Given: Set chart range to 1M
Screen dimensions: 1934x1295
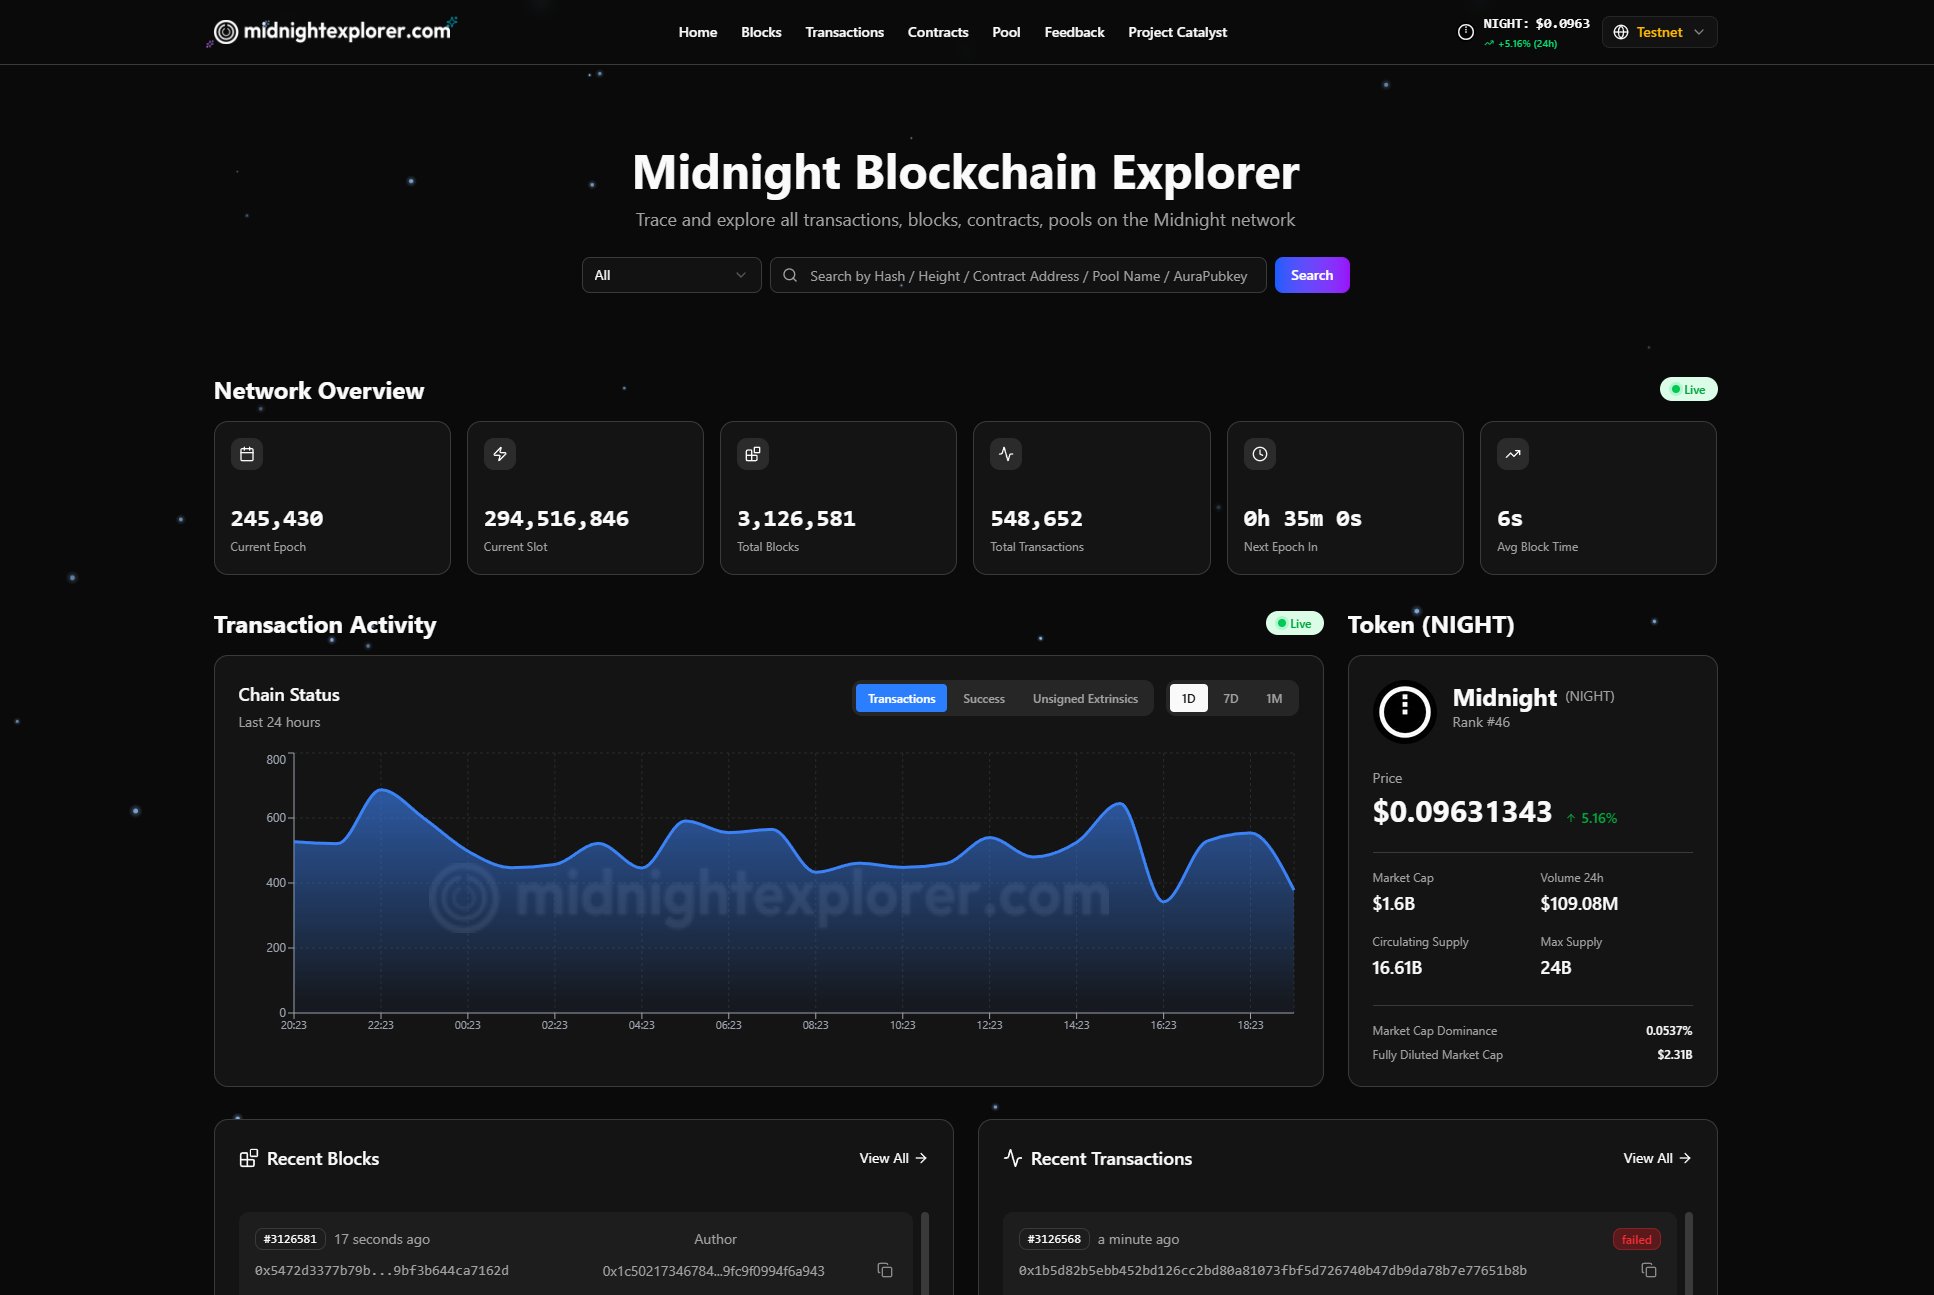Looking at the screenshot, I should 1273,699.
